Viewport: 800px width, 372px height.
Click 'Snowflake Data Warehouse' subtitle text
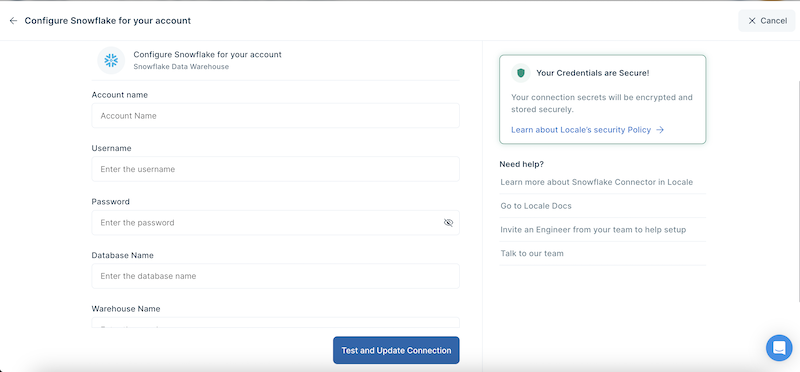[181, 66]
